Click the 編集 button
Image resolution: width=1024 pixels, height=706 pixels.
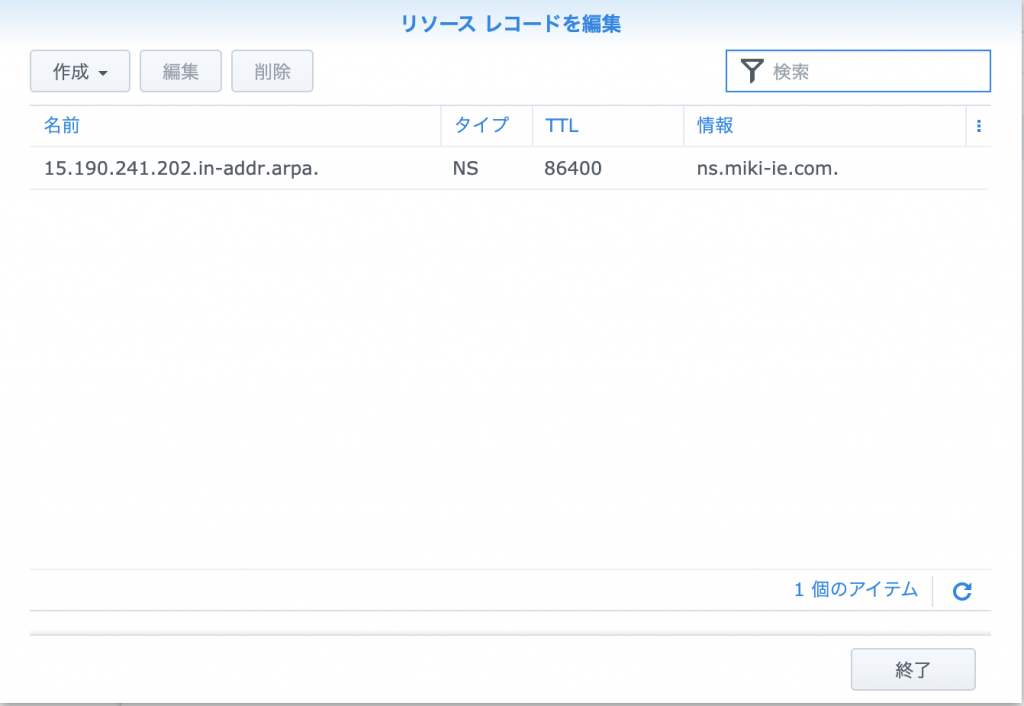(180, 72)
